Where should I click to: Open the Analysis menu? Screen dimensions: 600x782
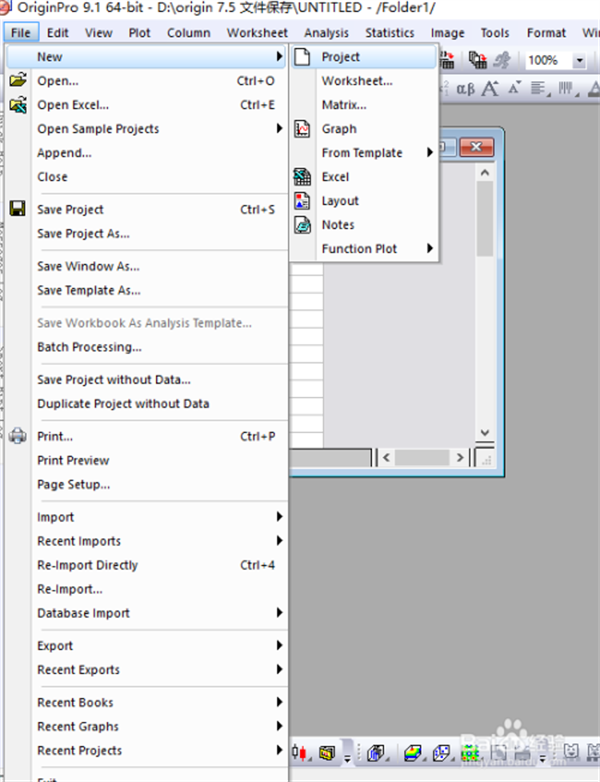click(326, 33)
